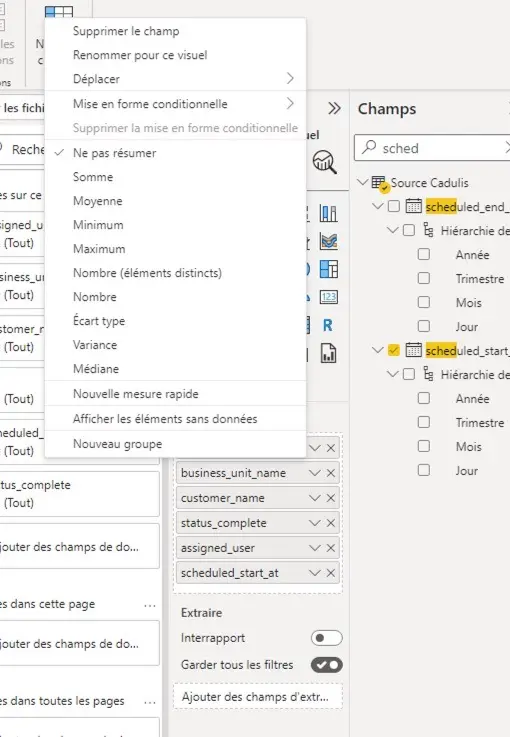This screenshot has height=737, width=510.
Task: Remove business_unit_name field with X
Action: [331, 473]
